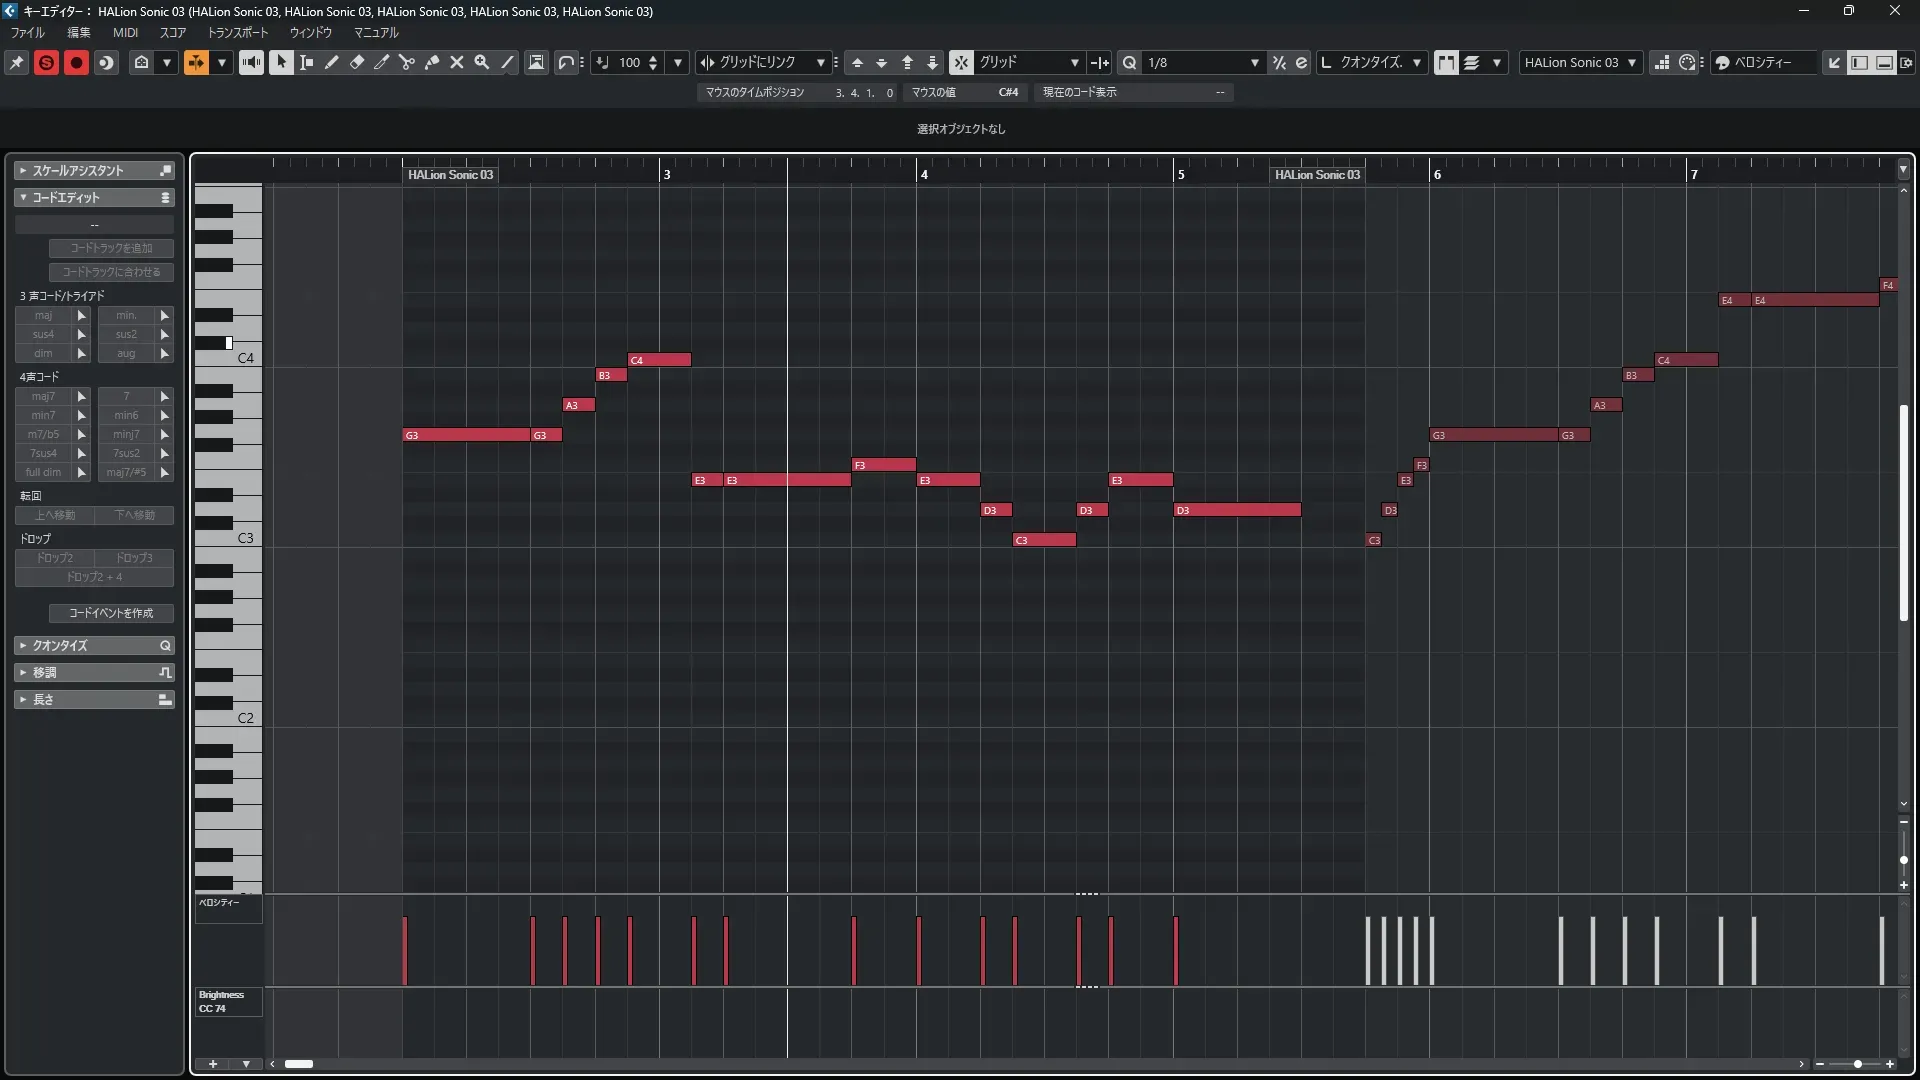Click the maj triad chord button

[x=43, y=315]
